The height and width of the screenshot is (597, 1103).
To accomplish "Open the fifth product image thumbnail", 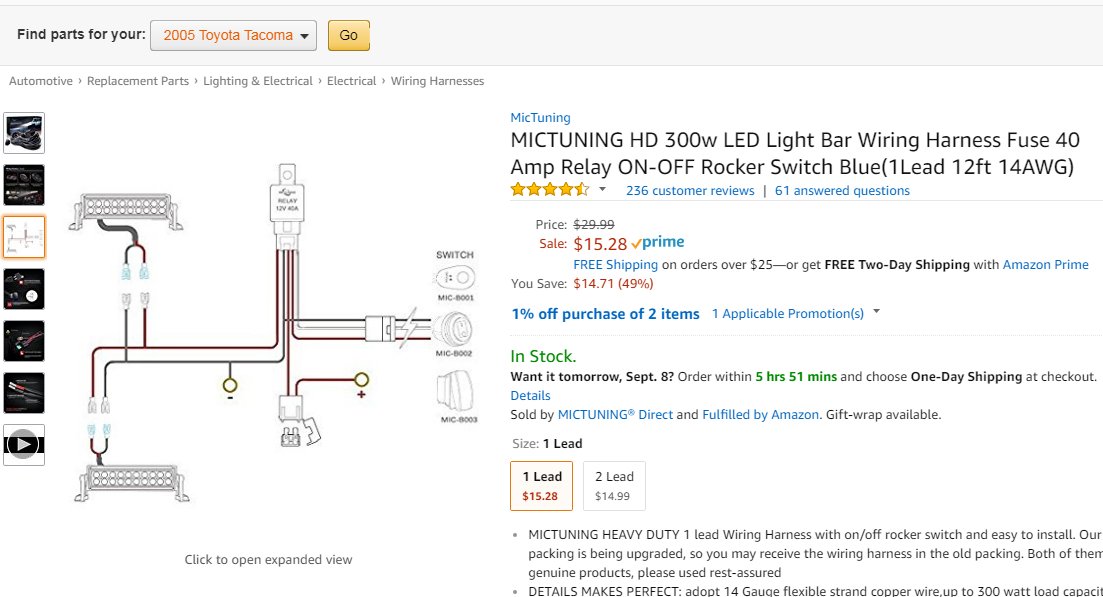I will (24, 341).
